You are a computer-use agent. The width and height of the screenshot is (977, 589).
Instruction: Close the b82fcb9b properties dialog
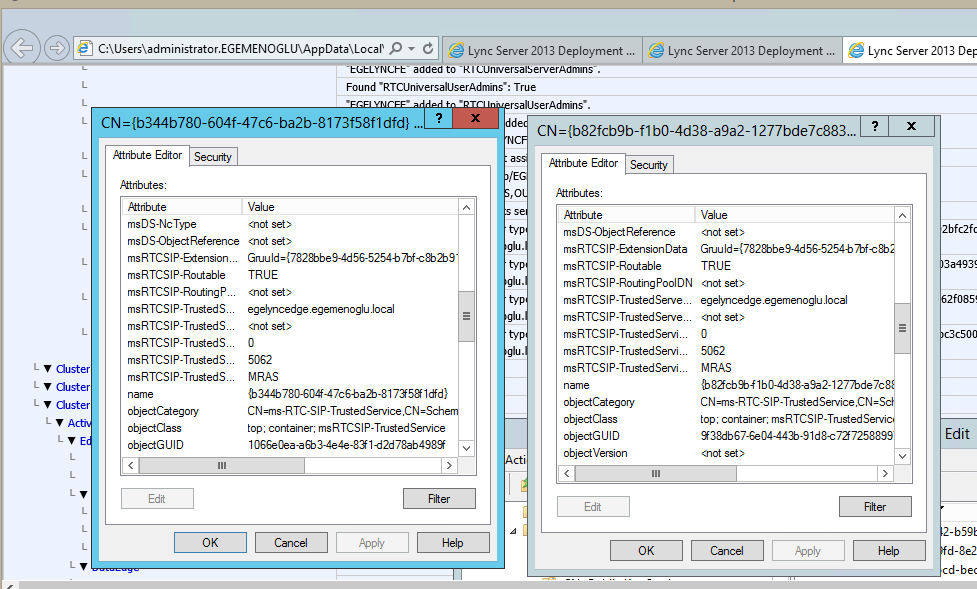click(x=911, y=127)
